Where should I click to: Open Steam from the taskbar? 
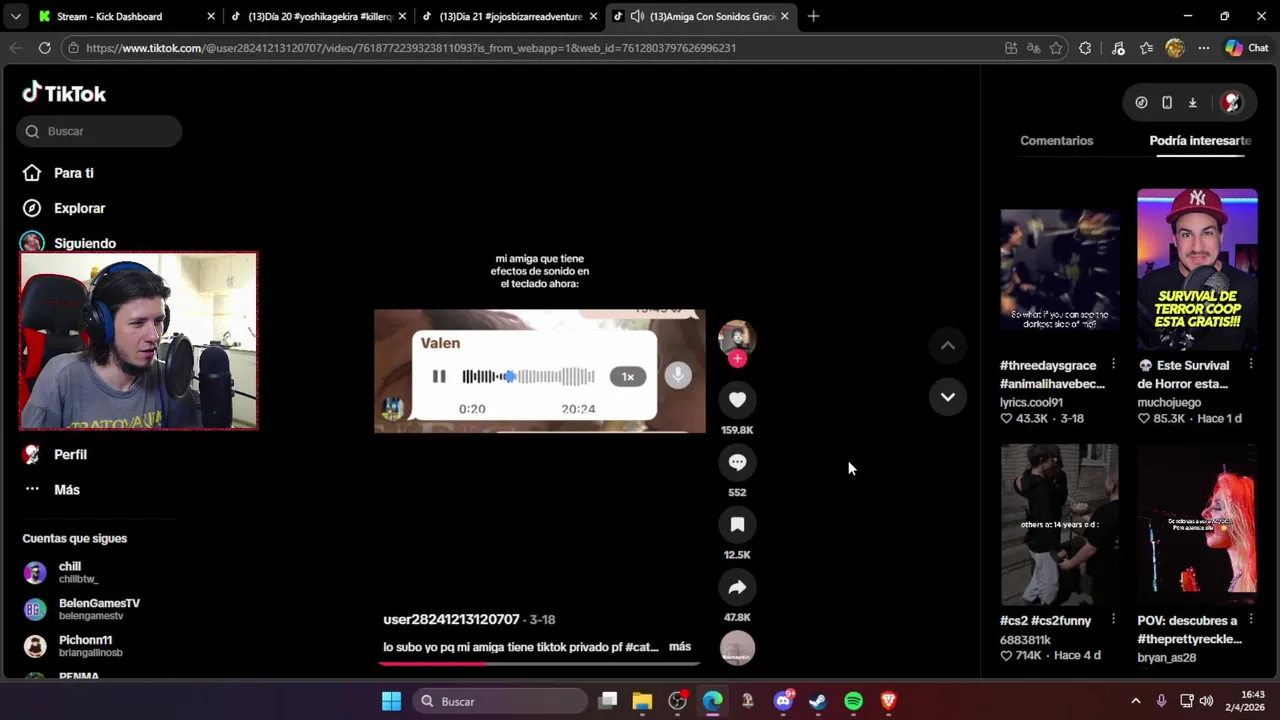[818, 701]
